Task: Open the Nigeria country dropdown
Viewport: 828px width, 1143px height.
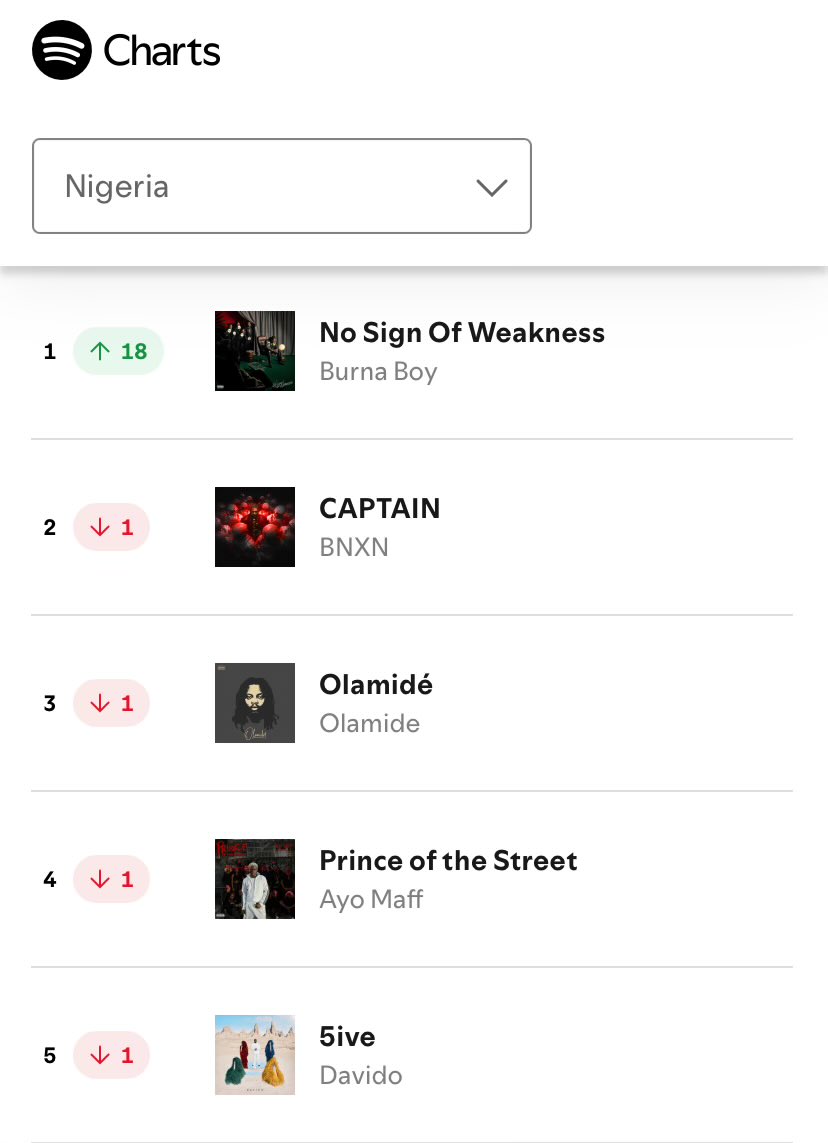Action: tap(281, 186)
